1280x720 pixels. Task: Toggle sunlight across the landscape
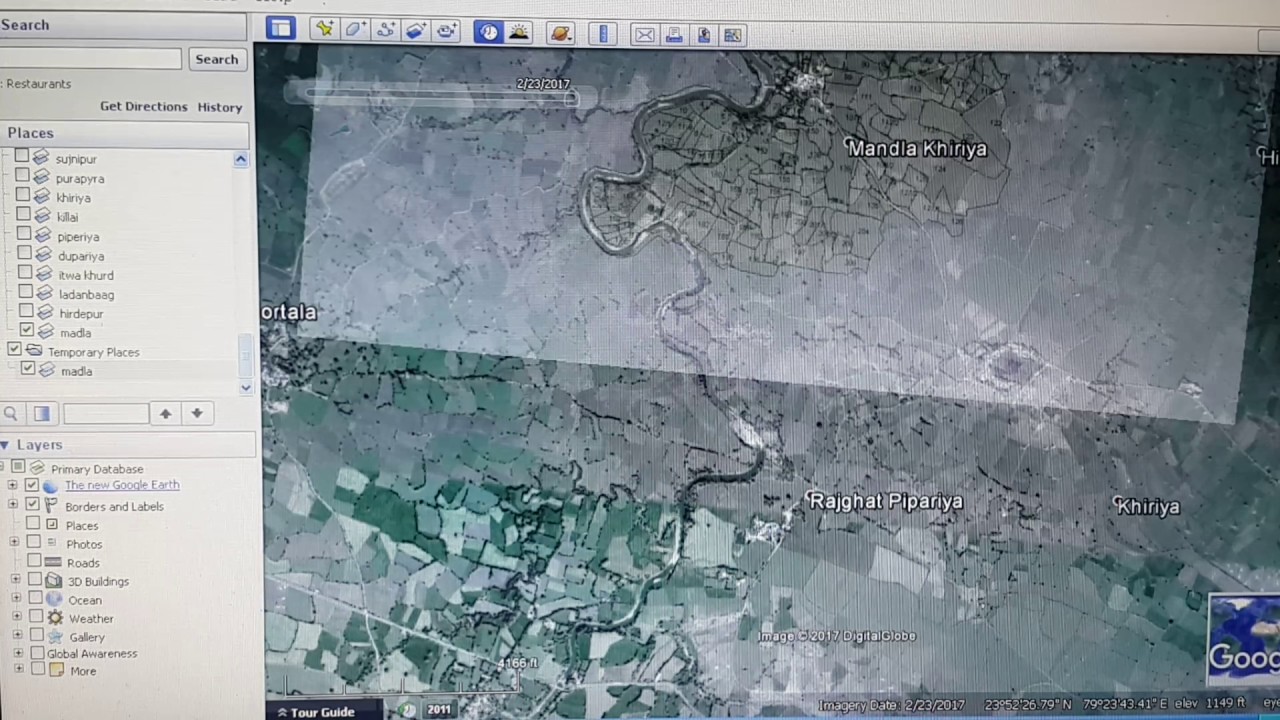519,32
